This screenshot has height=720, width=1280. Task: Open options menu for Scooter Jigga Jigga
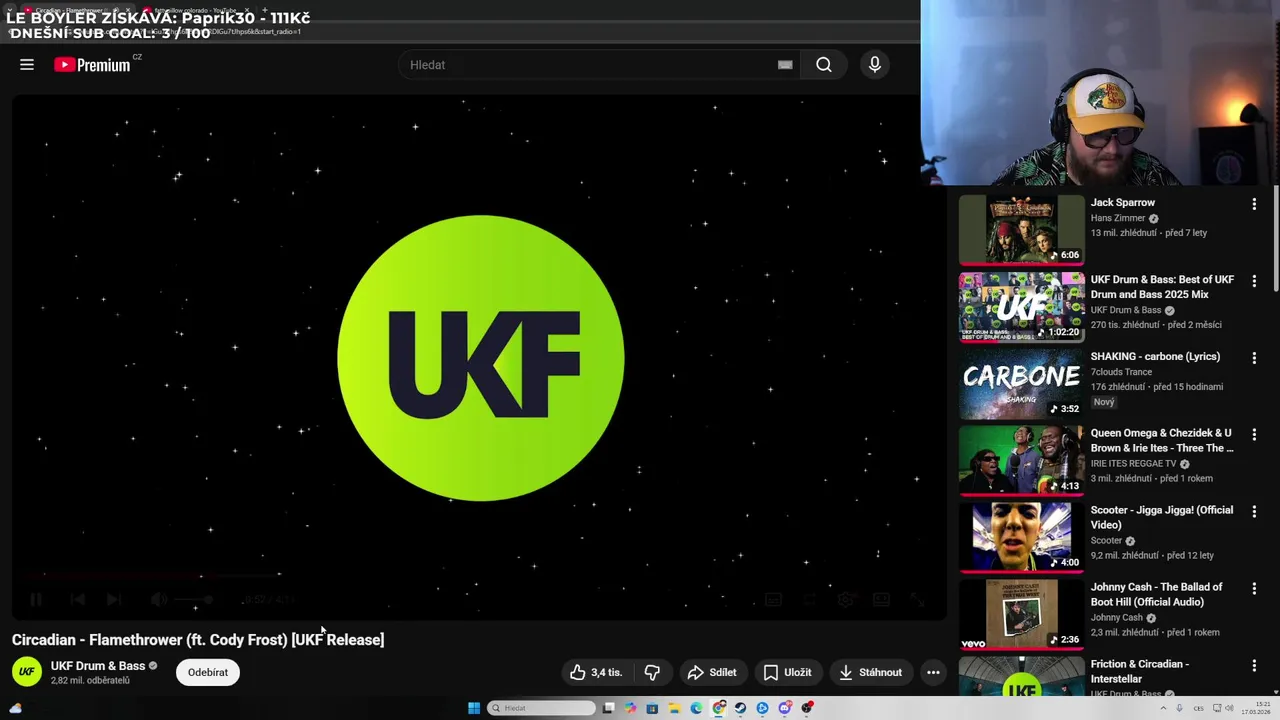tap(1254, 512)
